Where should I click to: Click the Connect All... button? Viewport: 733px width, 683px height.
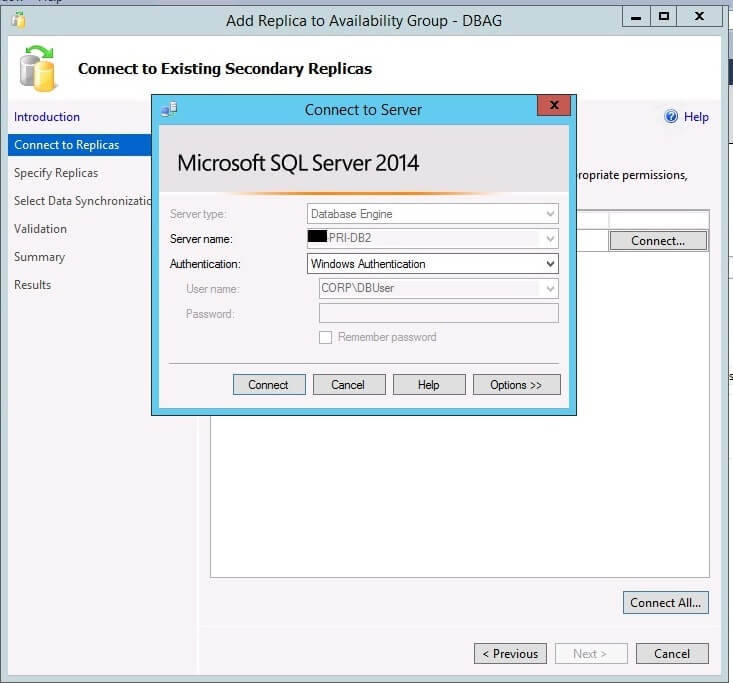click(665, 603)
